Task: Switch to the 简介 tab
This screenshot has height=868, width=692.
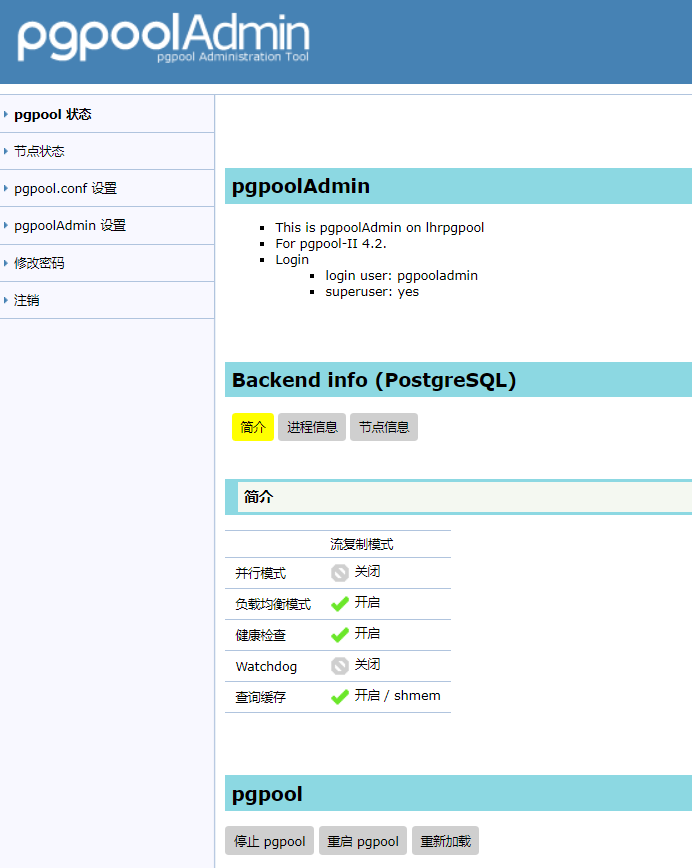Action: click(253, 427)
